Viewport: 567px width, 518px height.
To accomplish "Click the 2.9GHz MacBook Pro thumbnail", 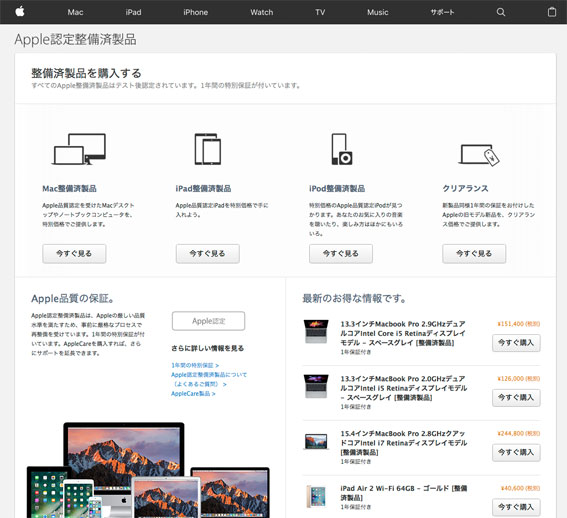I will pyautogui.click(x=316, y=331).
